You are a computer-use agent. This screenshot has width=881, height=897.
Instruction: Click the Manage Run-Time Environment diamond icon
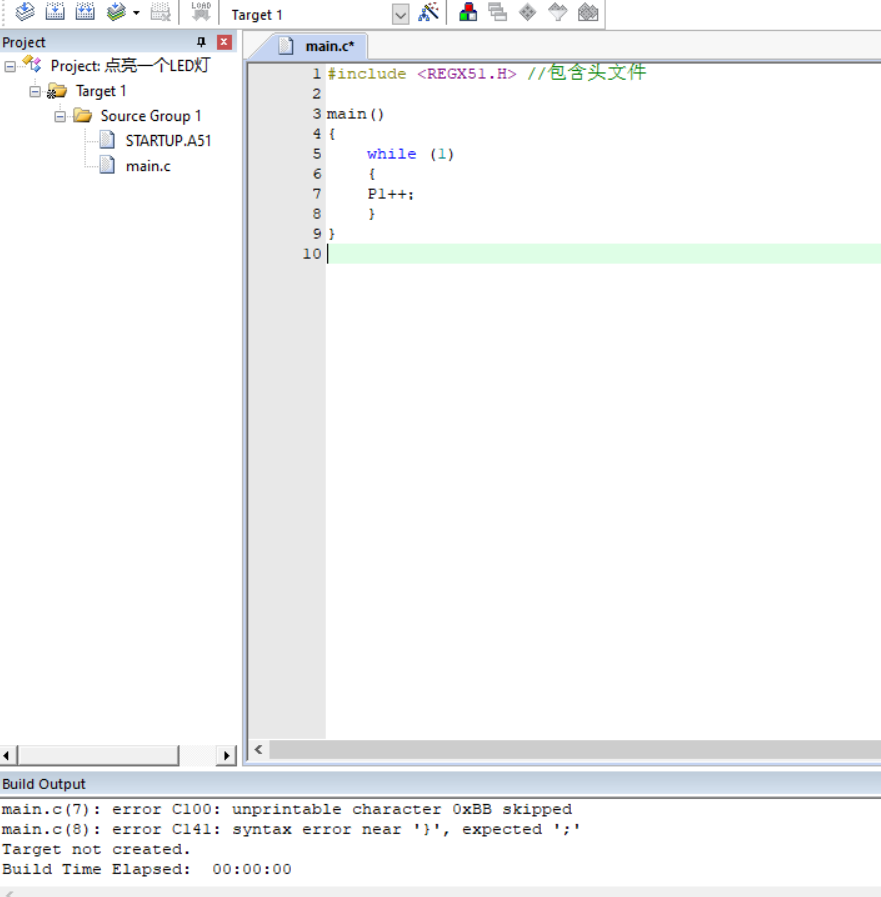click(527, 12)
